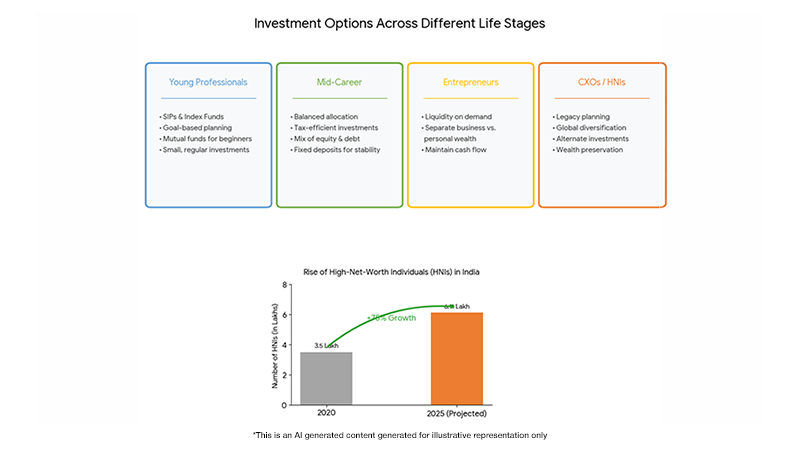
Task: Select the CXOs / HNIs card heading
Action: 602,82
